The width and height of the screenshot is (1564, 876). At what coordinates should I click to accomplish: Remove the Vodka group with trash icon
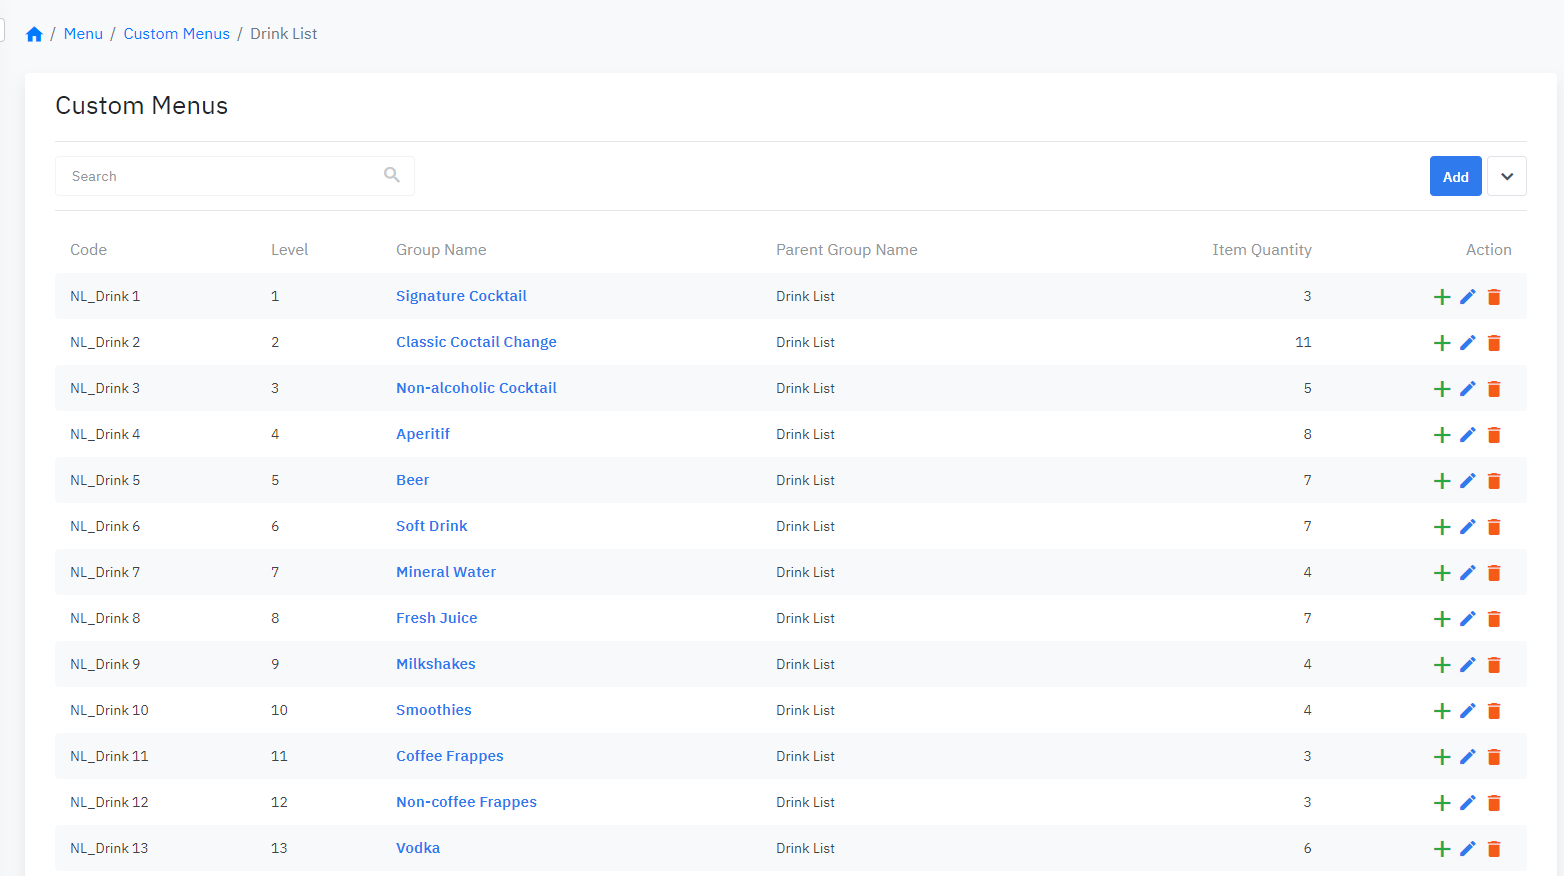pos(1493,849)
